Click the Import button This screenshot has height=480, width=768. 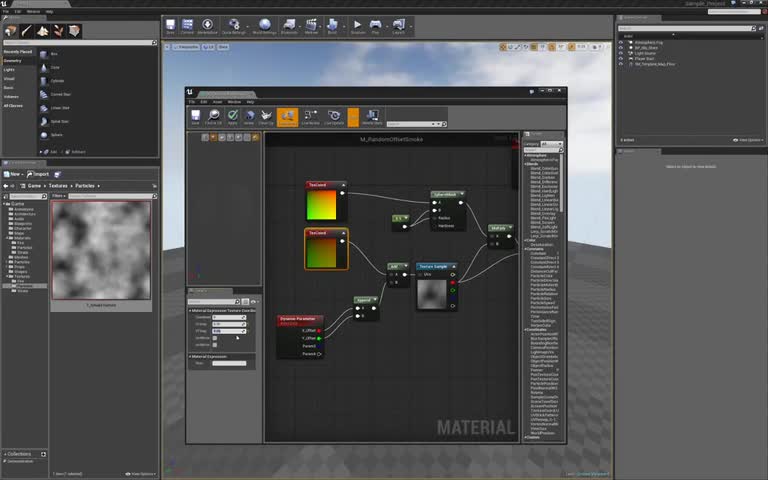(38, 173)
